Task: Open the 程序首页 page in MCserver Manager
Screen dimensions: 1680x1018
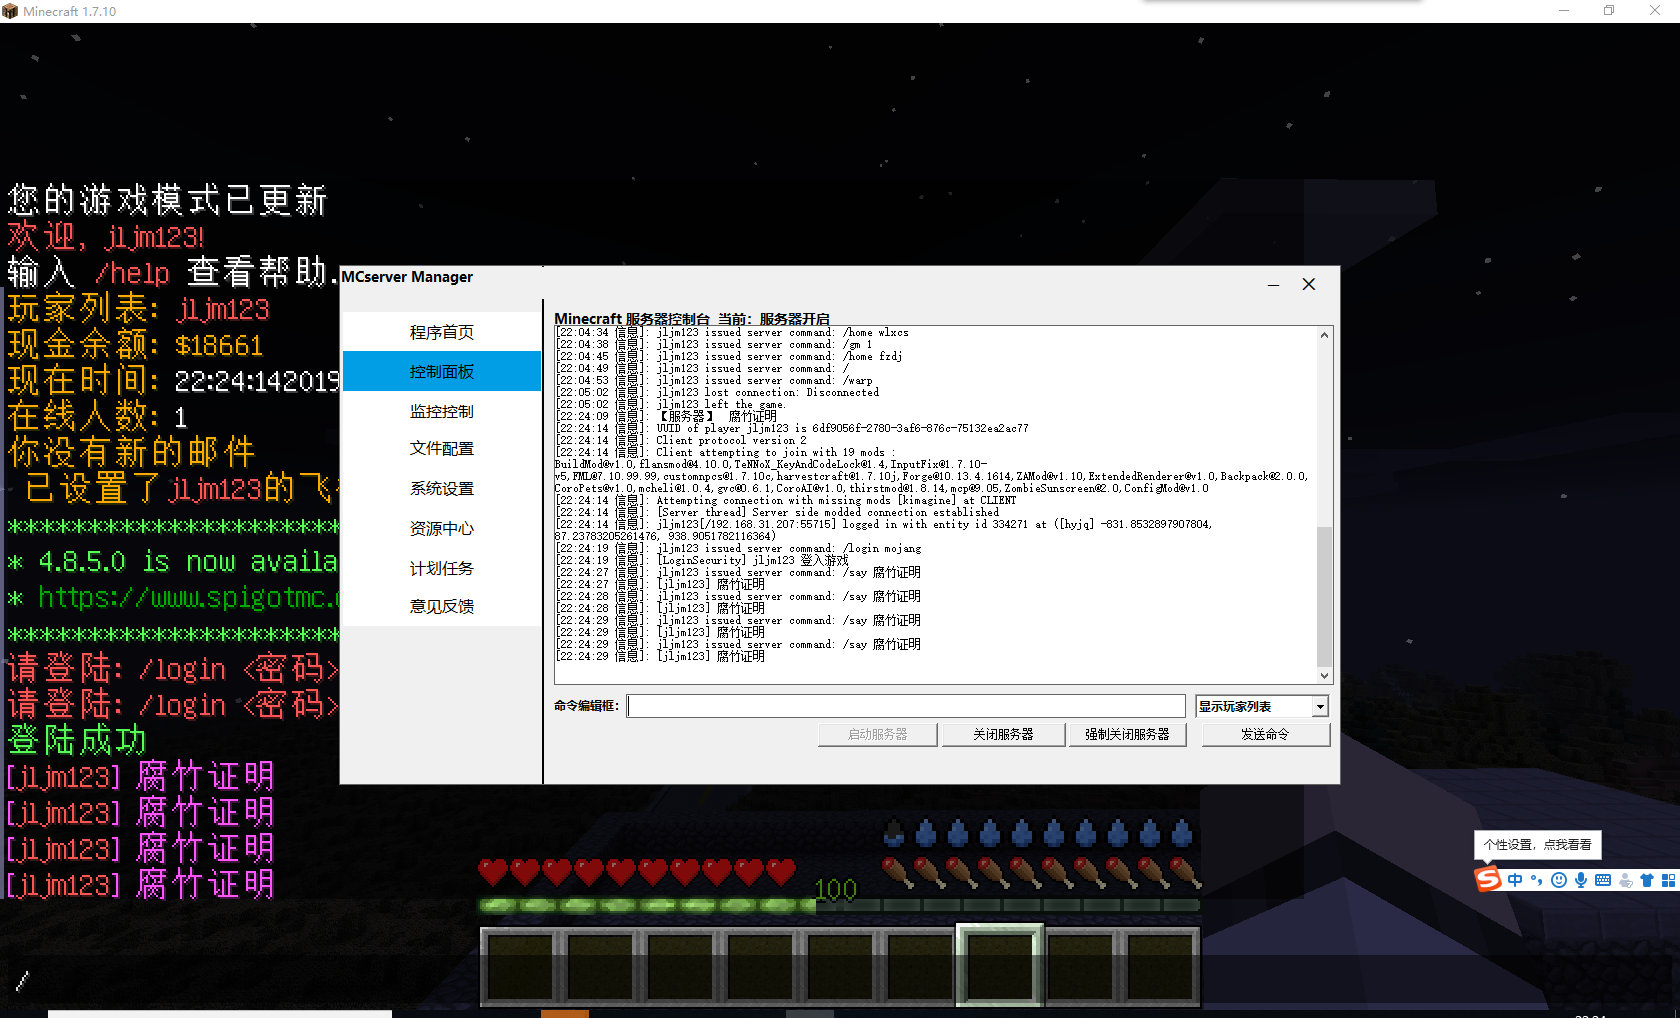Action: click(441, 332)
